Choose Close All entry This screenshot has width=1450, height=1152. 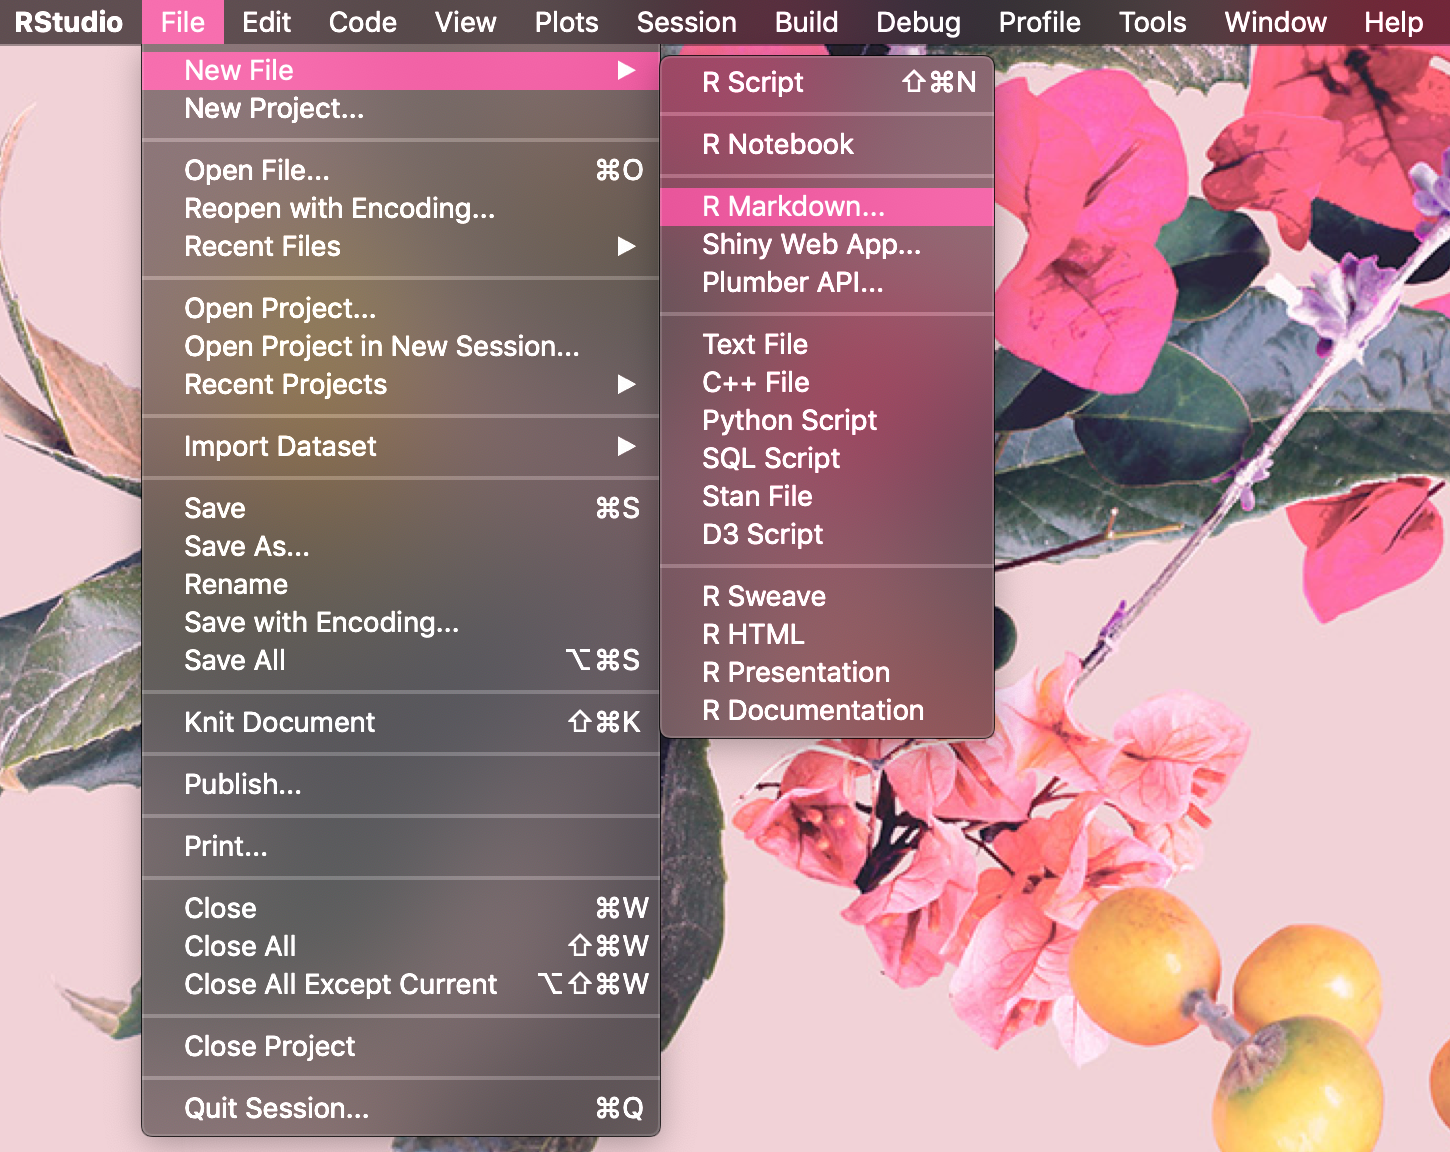point(401,946)
